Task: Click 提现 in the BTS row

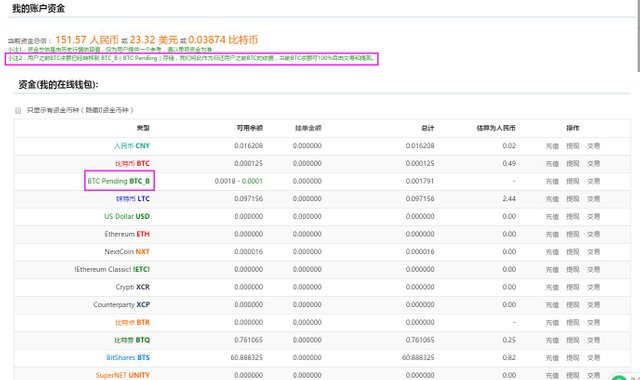Action: [573, 358]
